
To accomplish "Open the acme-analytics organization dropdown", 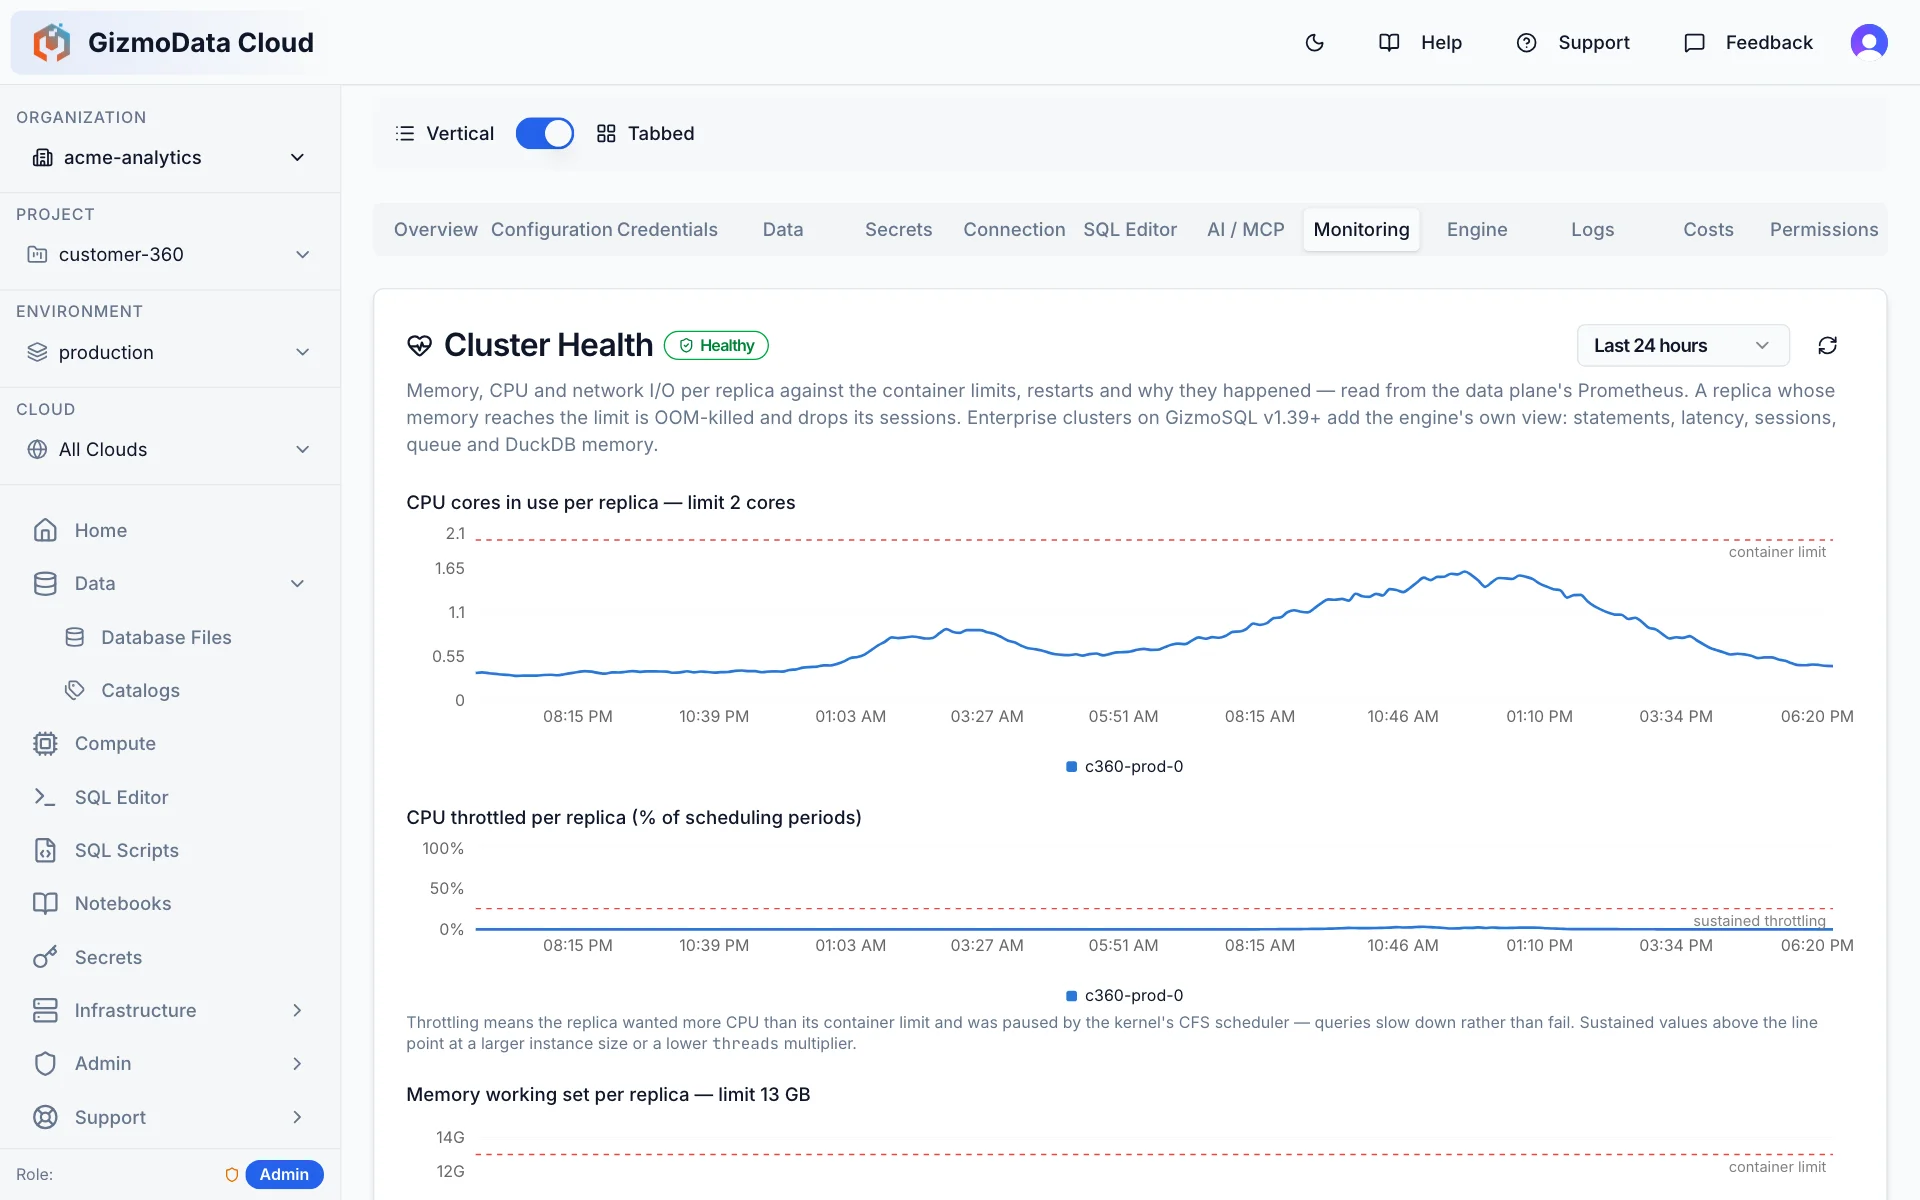I will 170,157.
